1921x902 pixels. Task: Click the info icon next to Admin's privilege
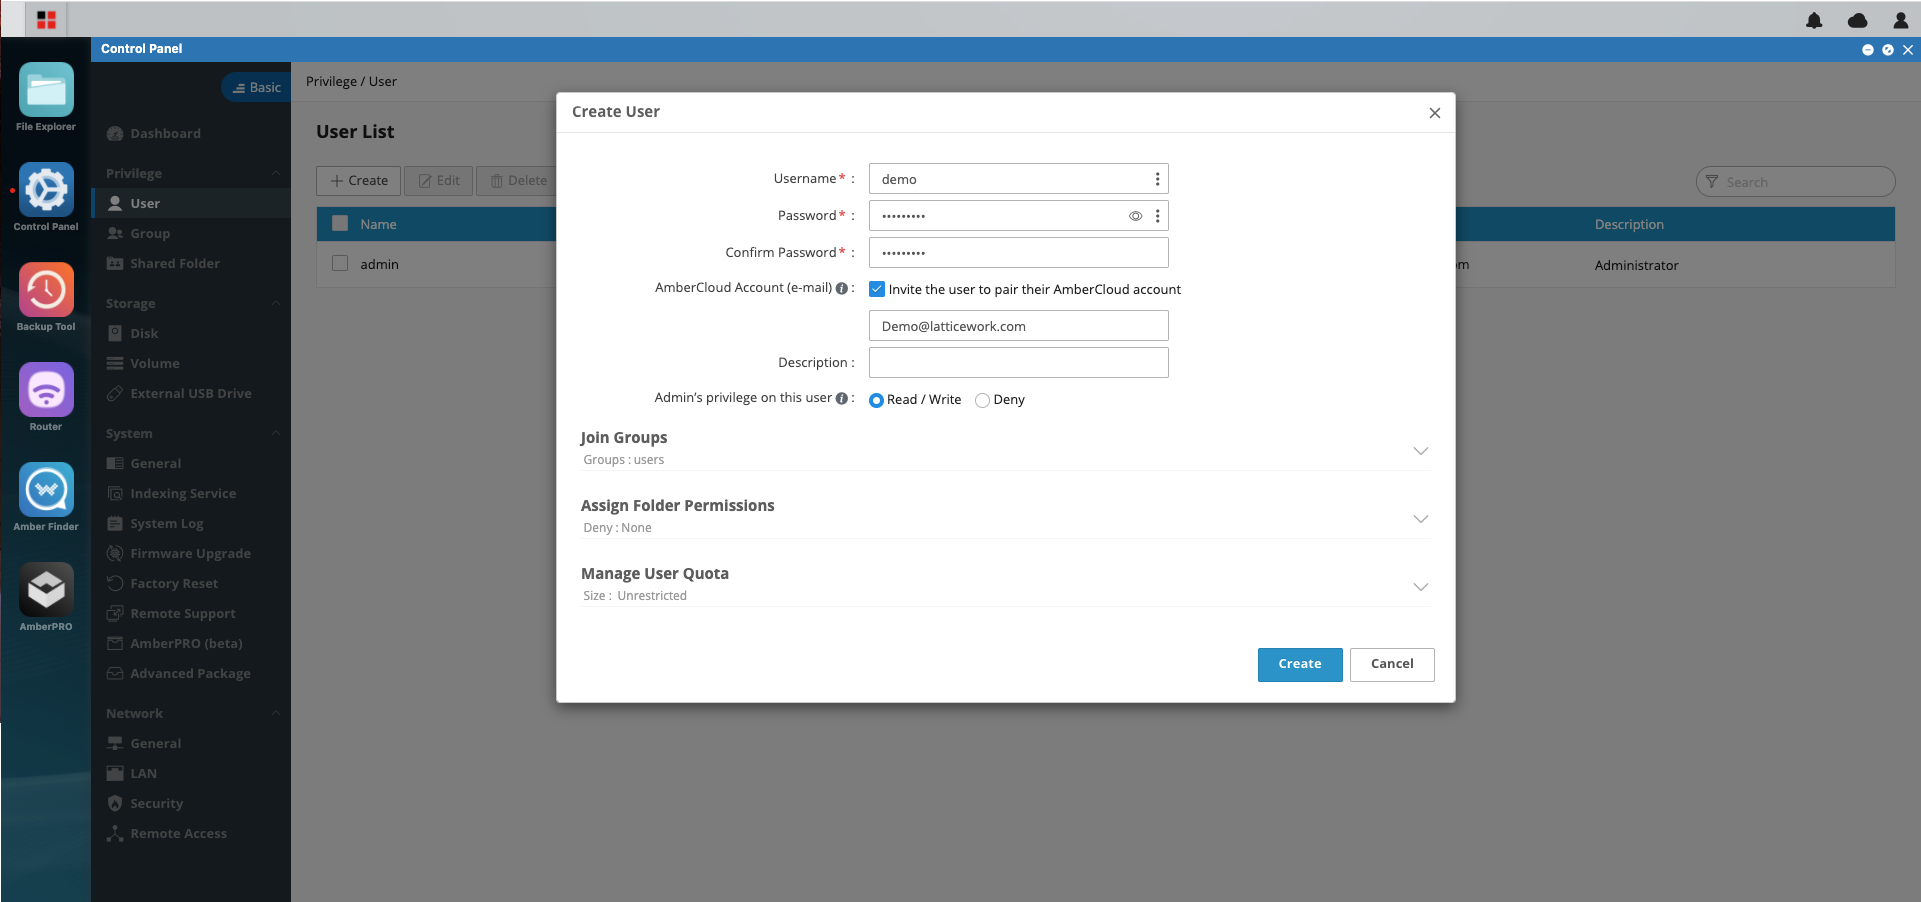(842, 399)
